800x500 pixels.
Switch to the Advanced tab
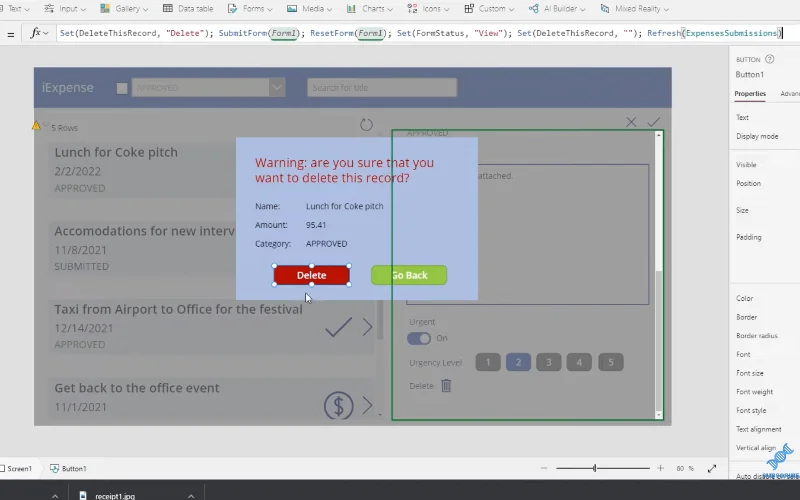click(x=790, y=94)
